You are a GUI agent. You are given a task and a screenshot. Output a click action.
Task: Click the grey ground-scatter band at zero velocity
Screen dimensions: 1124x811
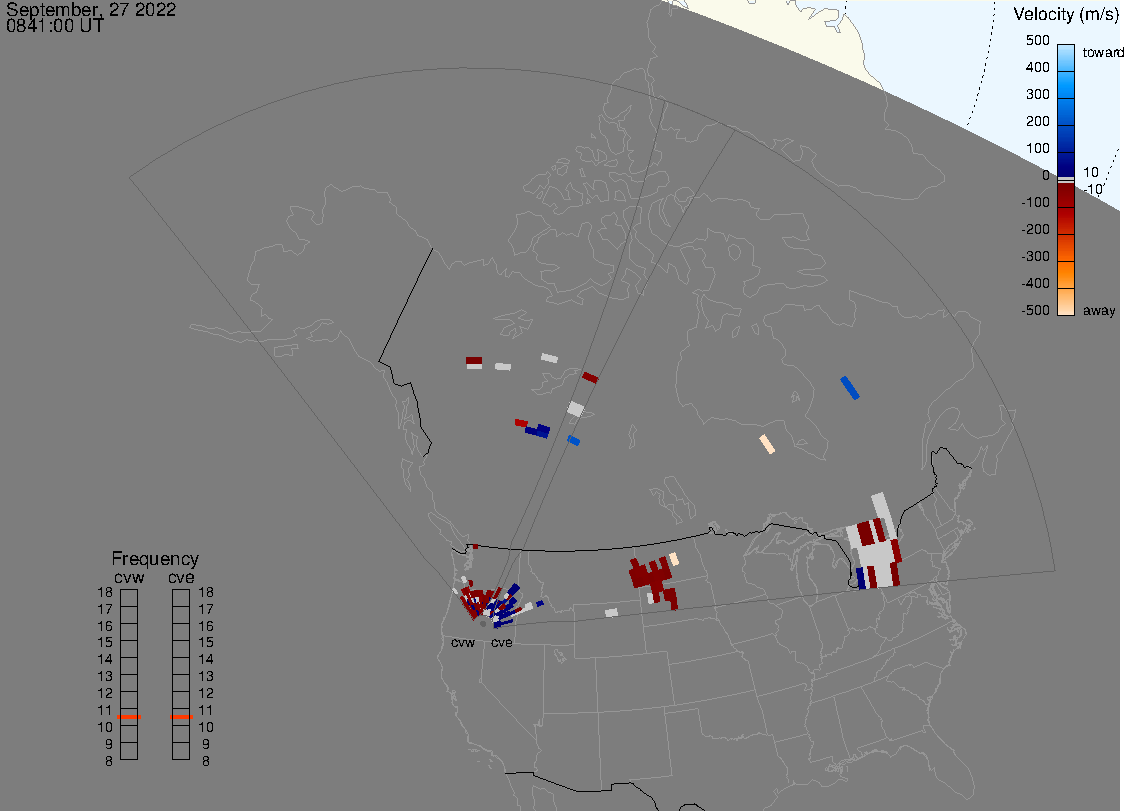click(1066, 180)
